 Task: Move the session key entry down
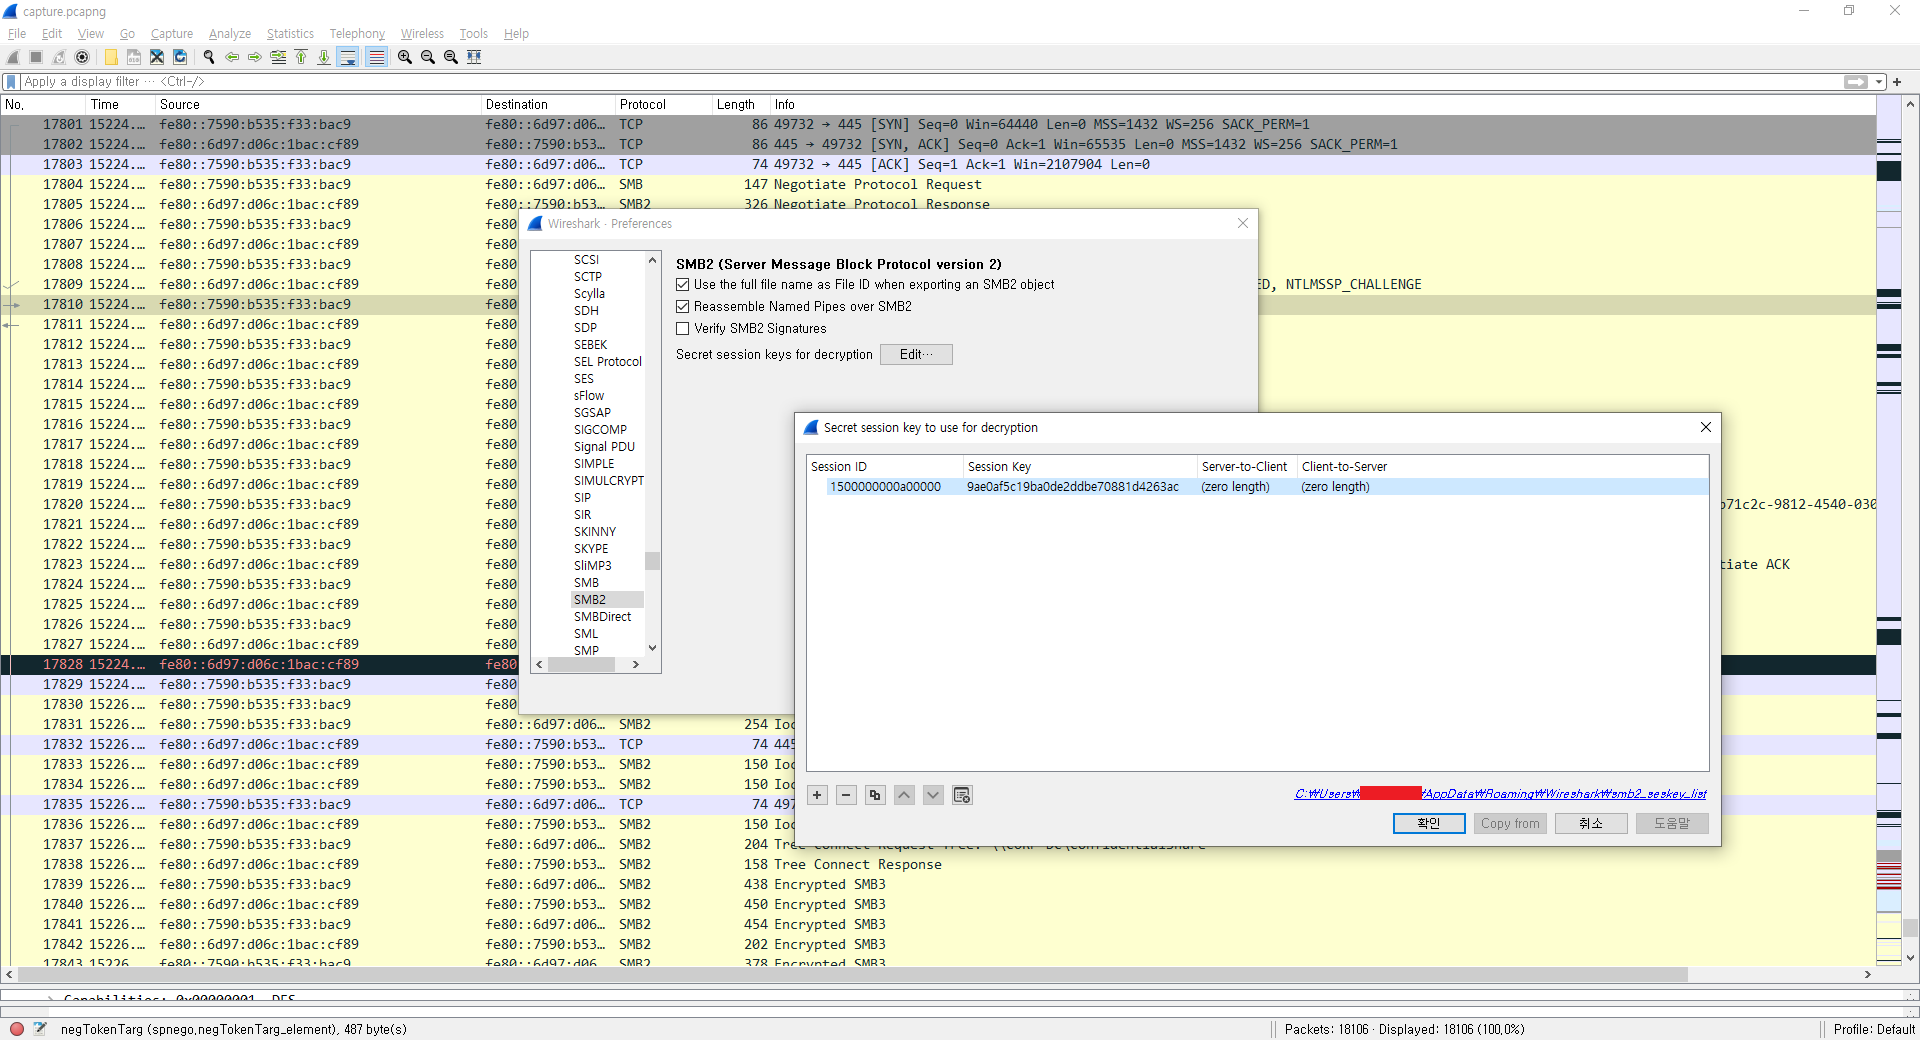tap(933, 795)
